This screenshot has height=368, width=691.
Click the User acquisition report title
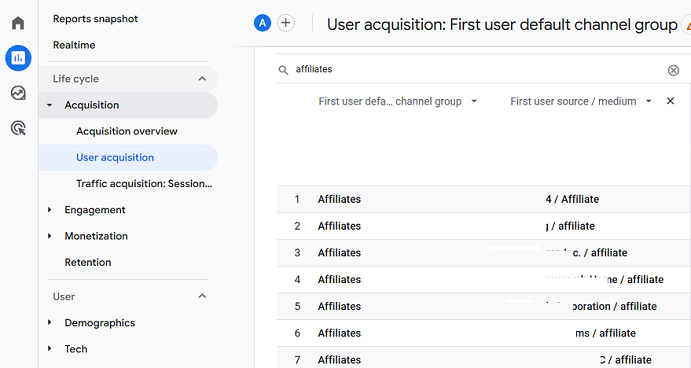tap(502, 25)
